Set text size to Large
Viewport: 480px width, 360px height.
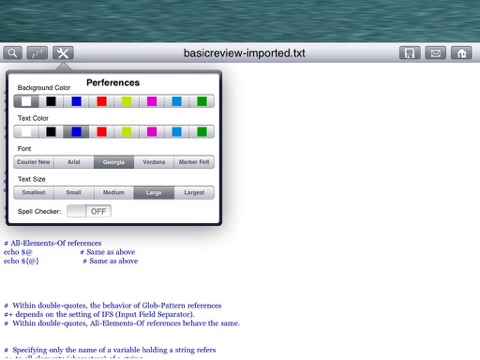click(x=154, y=192)
